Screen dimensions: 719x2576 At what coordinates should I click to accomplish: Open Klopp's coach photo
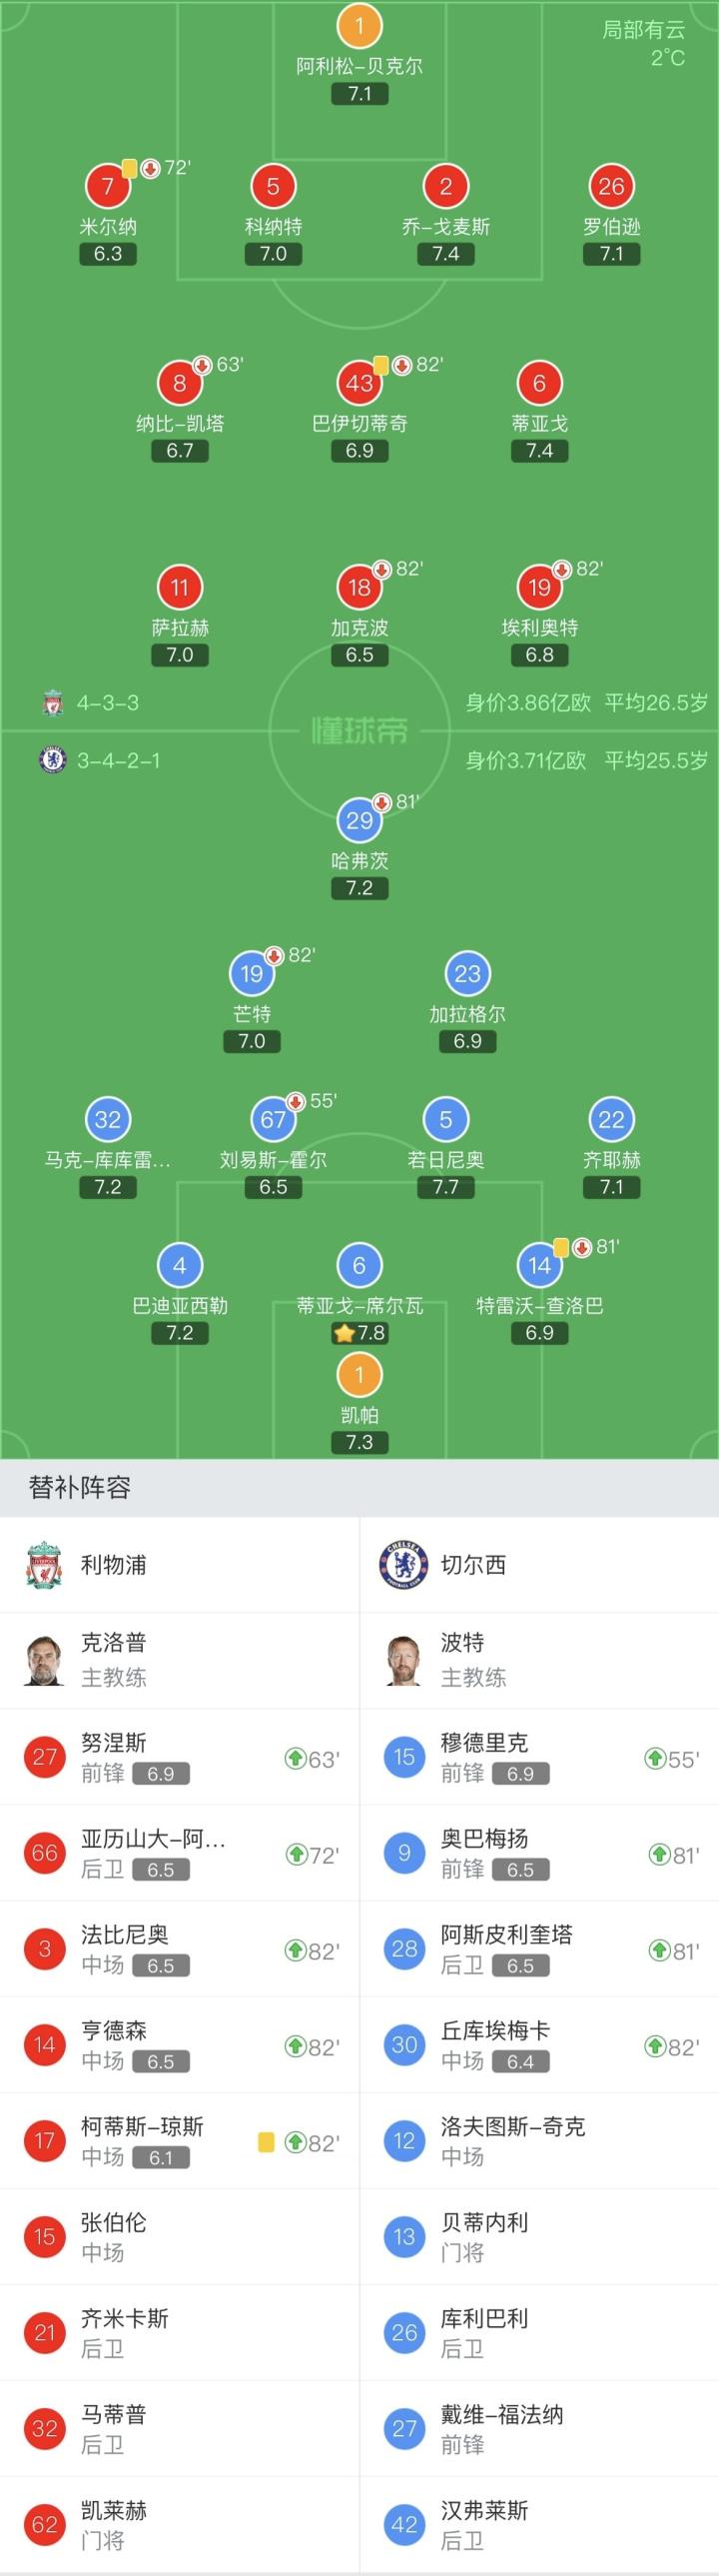(45, 1660)
